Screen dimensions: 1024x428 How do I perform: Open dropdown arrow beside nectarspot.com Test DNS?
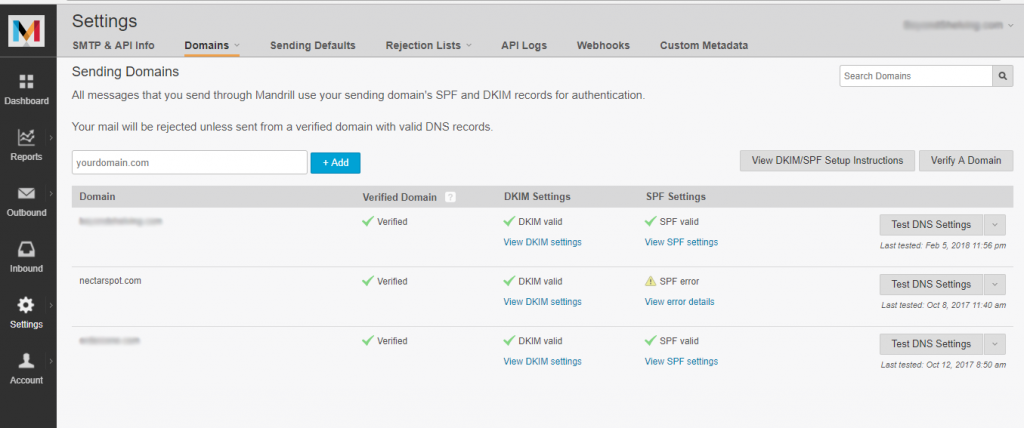coord(994,284)
